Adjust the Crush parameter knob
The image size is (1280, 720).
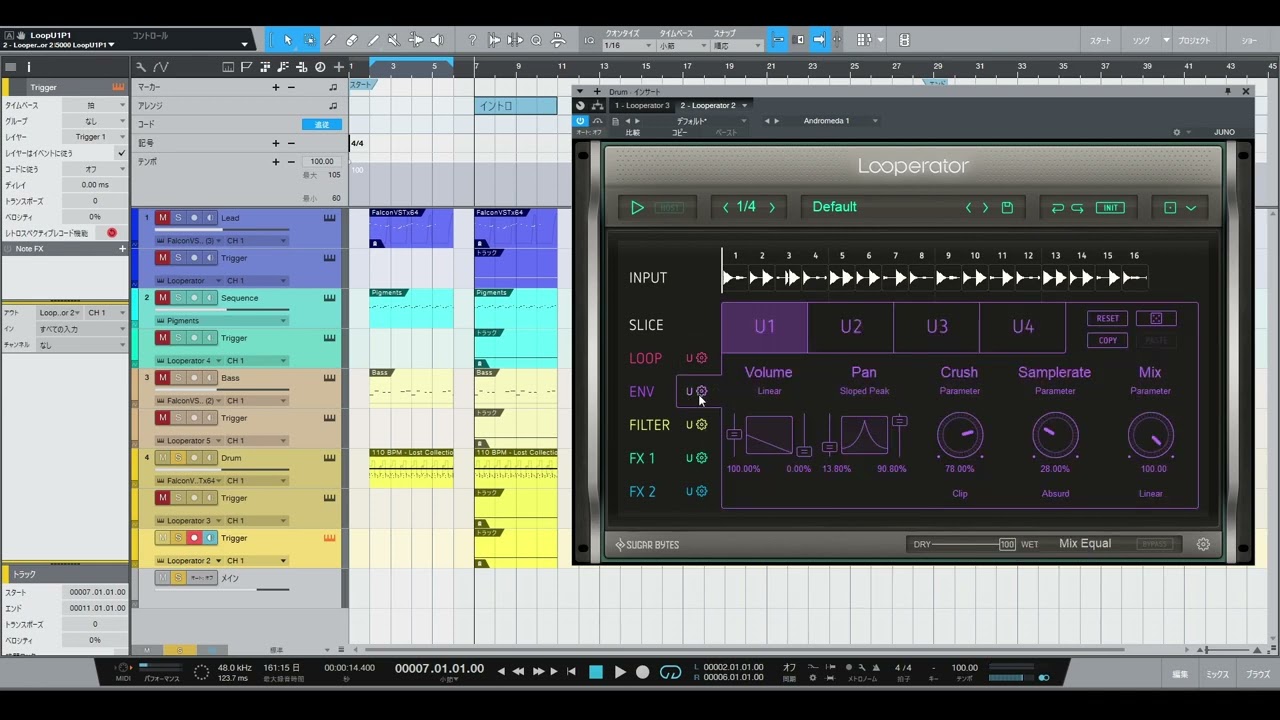point(960,436)
